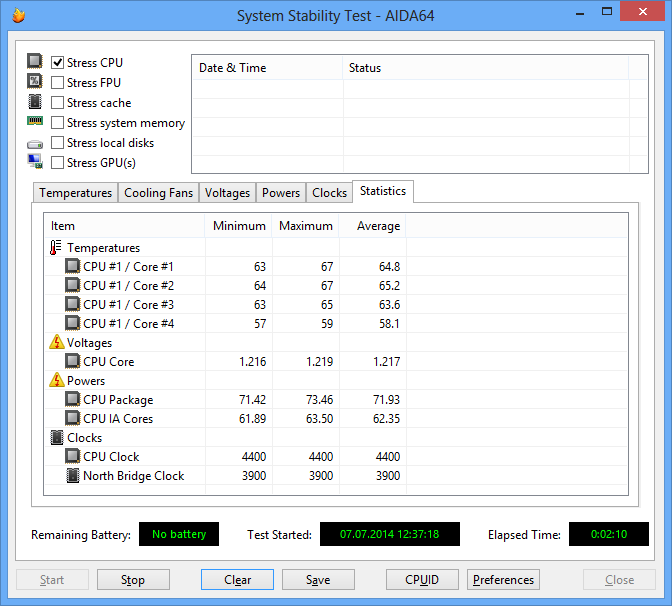The width and height of the screenshot is (672, 606).
Task: Click the Minimum column header
Action: point(239,226)
